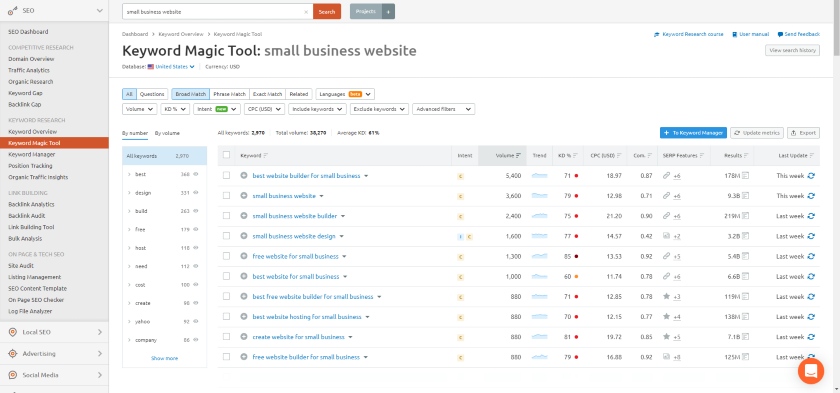This screenshot has height=393, width=840.
Task: Check the 'best website for small business' row
Action: (x=226, y=276)
